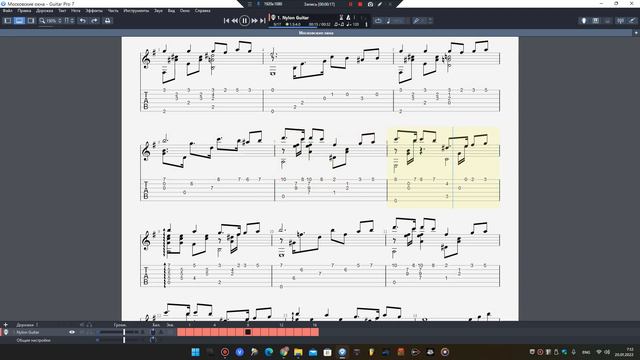Pause the playback
Image resolution: width=640 pixels, height=360 pixels.
244,20
